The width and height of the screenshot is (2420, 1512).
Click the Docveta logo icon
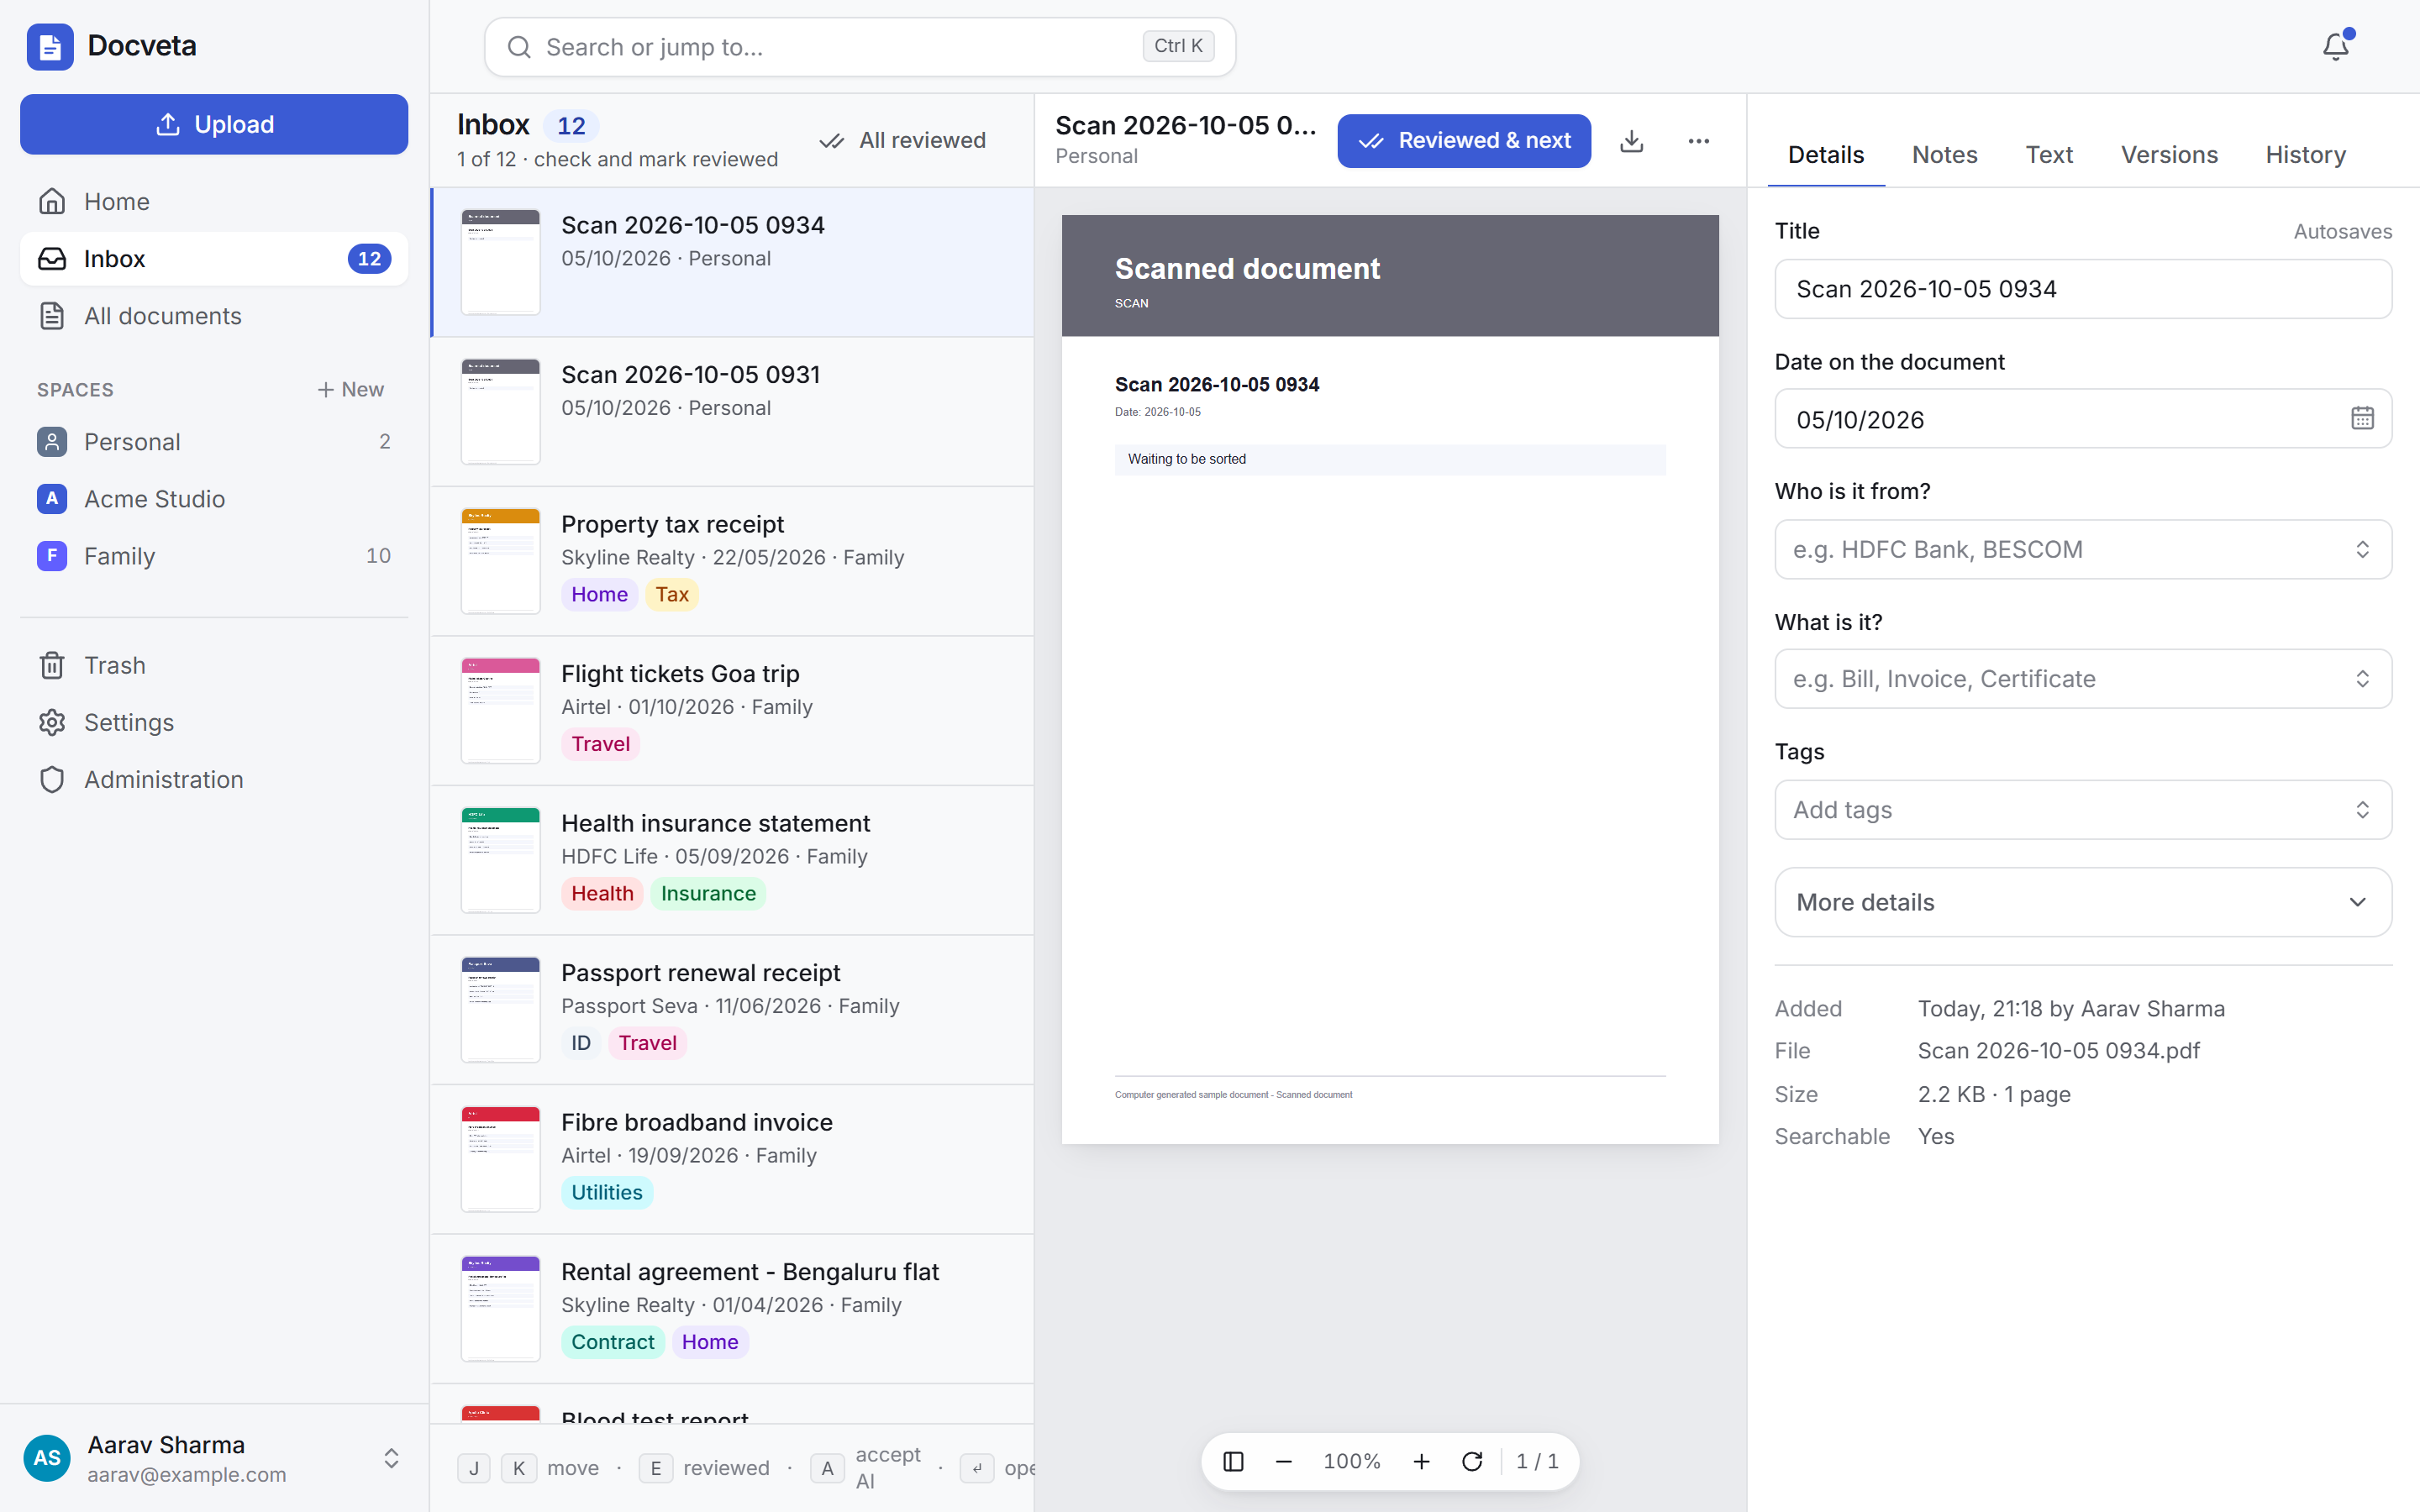(50, 46)
